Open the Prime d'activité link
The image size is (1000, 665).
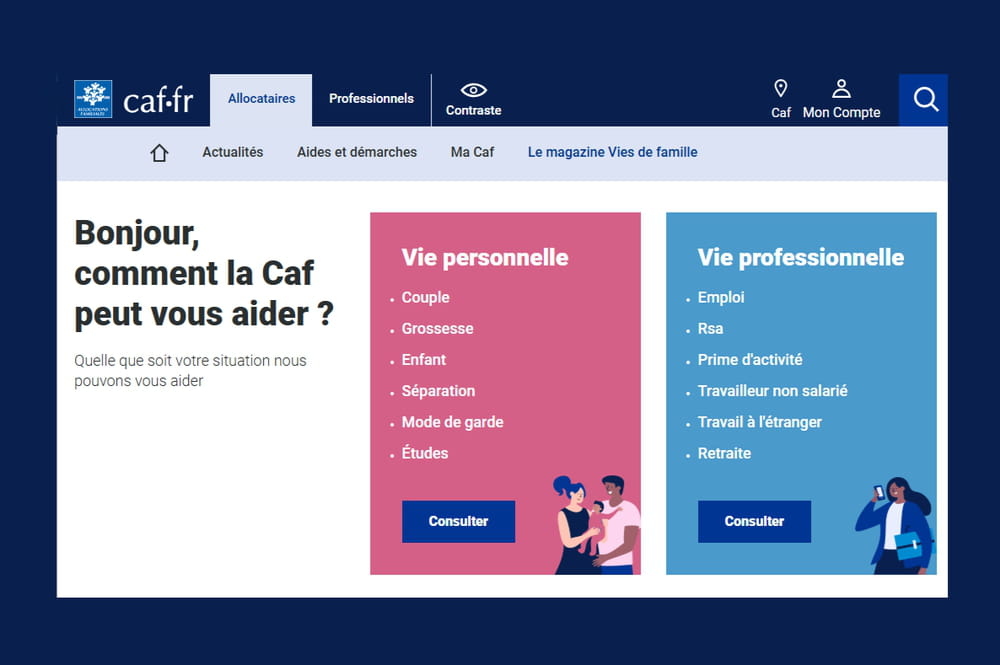(750, 360)
